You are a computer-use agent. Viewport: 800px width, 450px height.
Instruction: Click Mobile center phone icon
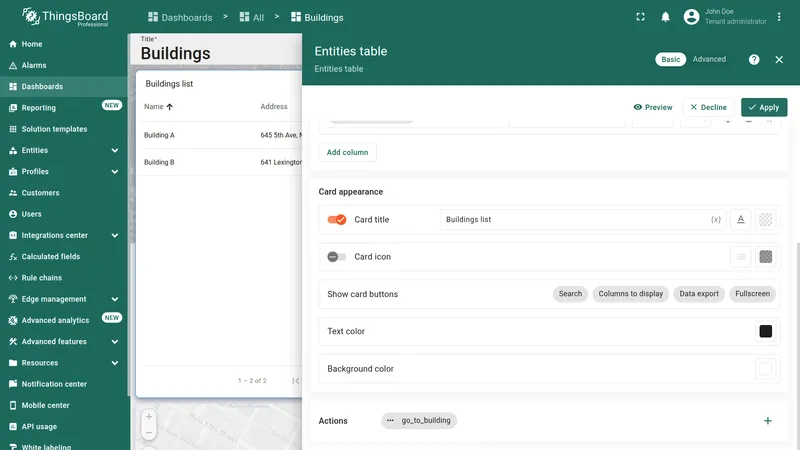(x=13, y=405)
